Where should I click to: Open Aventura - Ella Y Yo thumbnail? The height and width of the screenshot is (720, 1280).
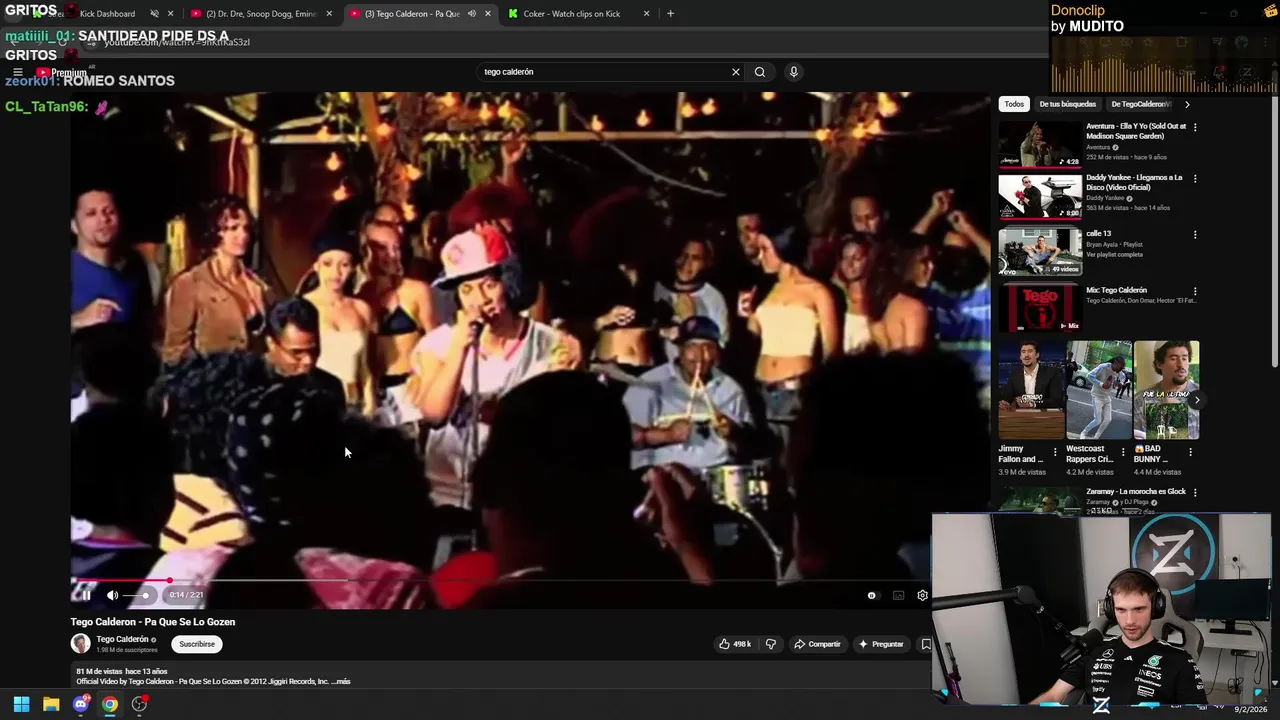point(1040,145)
